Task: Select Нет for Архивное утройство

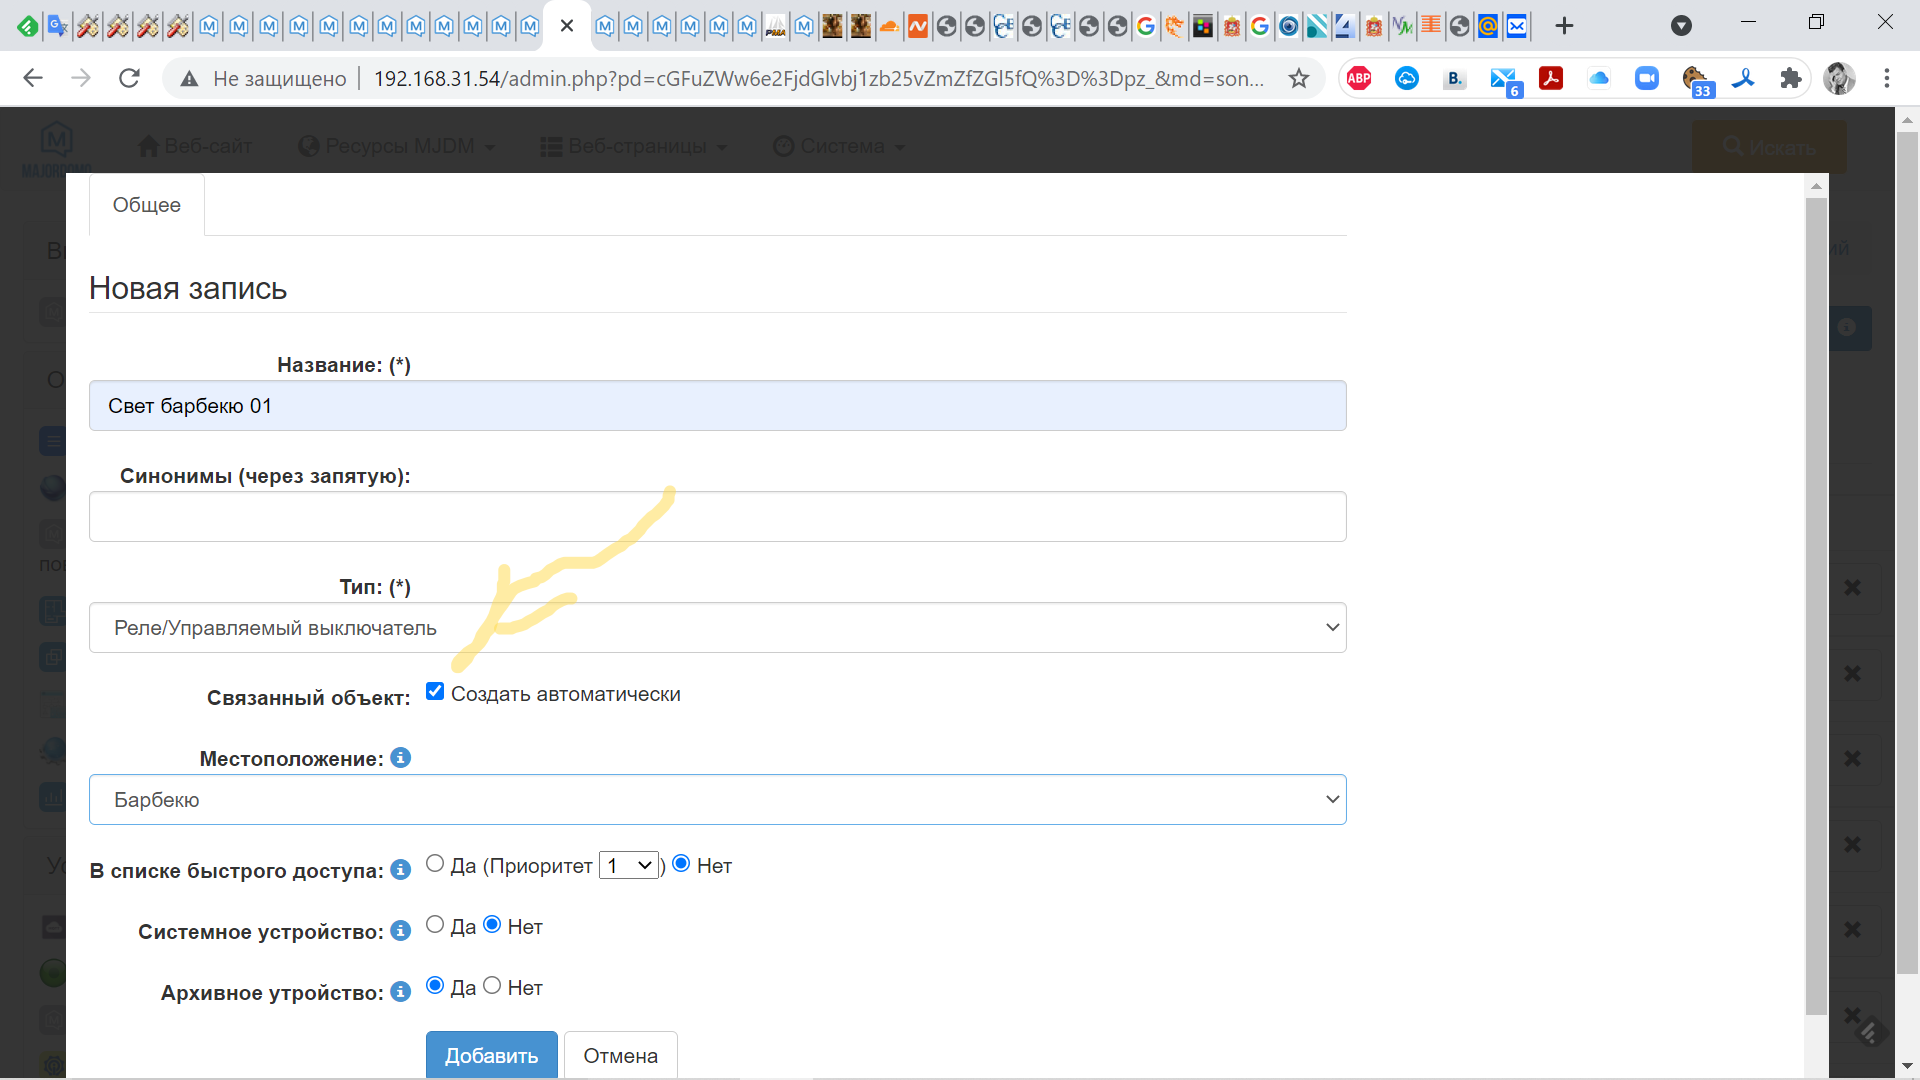Action: click(x=492, y=986)
